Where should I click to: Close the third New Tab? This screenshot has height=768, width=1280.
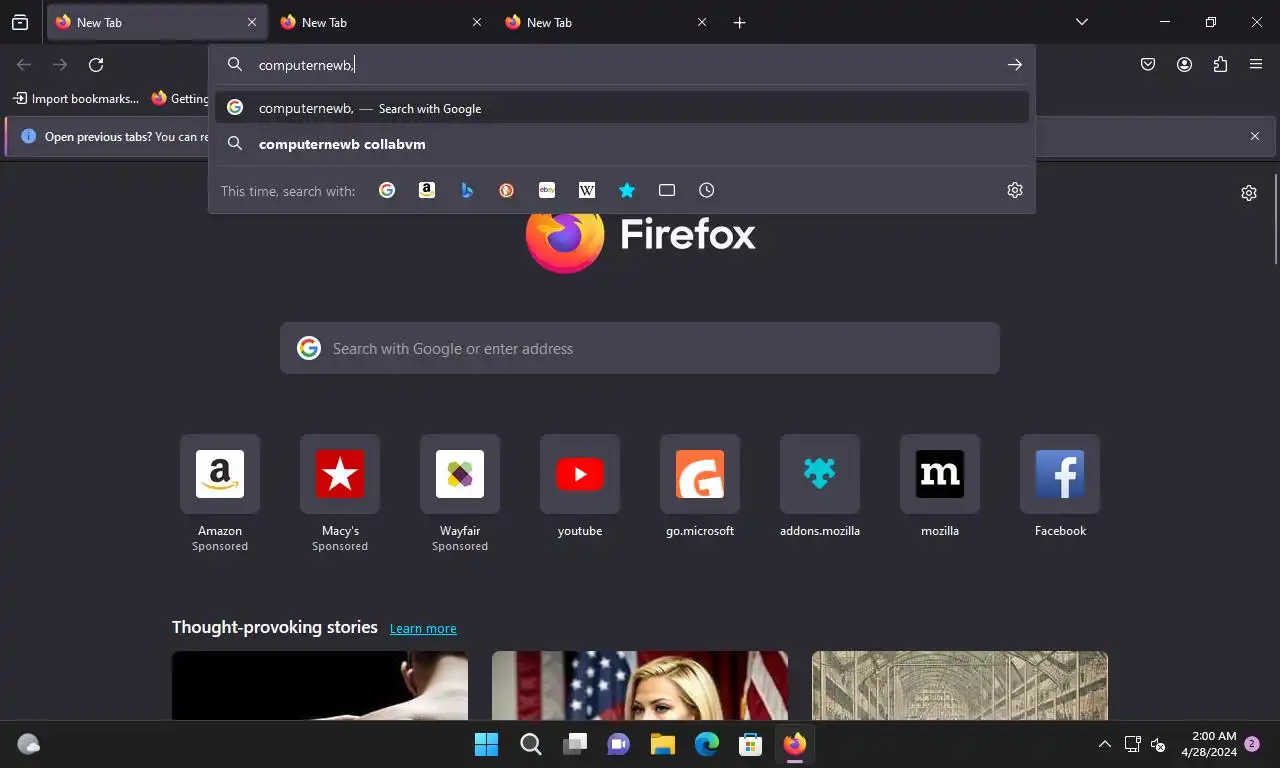pyautogui.click(x=702, y=22)
